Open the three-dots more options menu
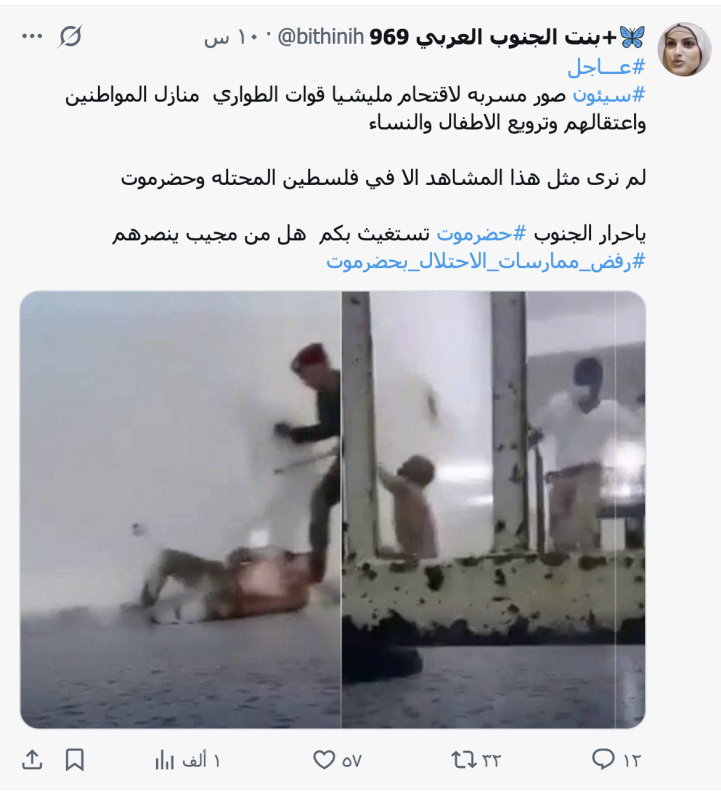The image size is (721, 800). pos(32,36)
